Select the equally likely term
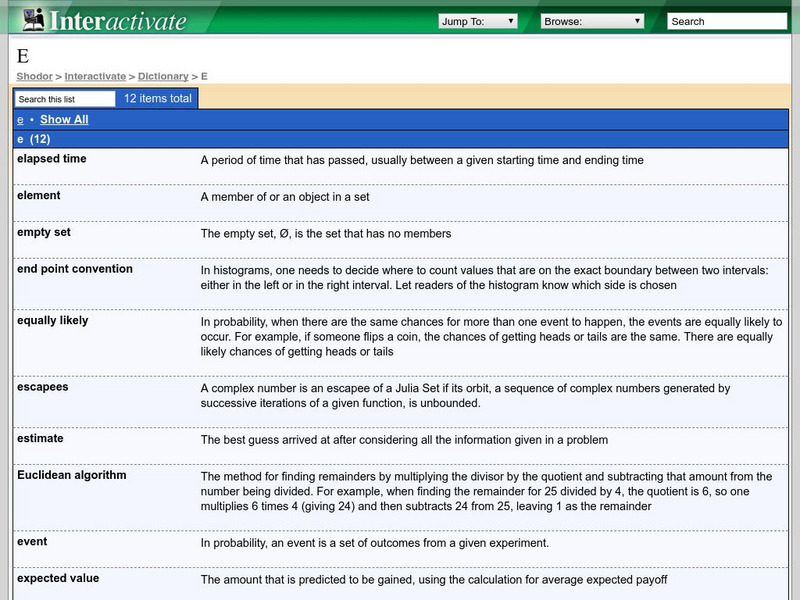800x600 pixels. [x=53, y=321]
